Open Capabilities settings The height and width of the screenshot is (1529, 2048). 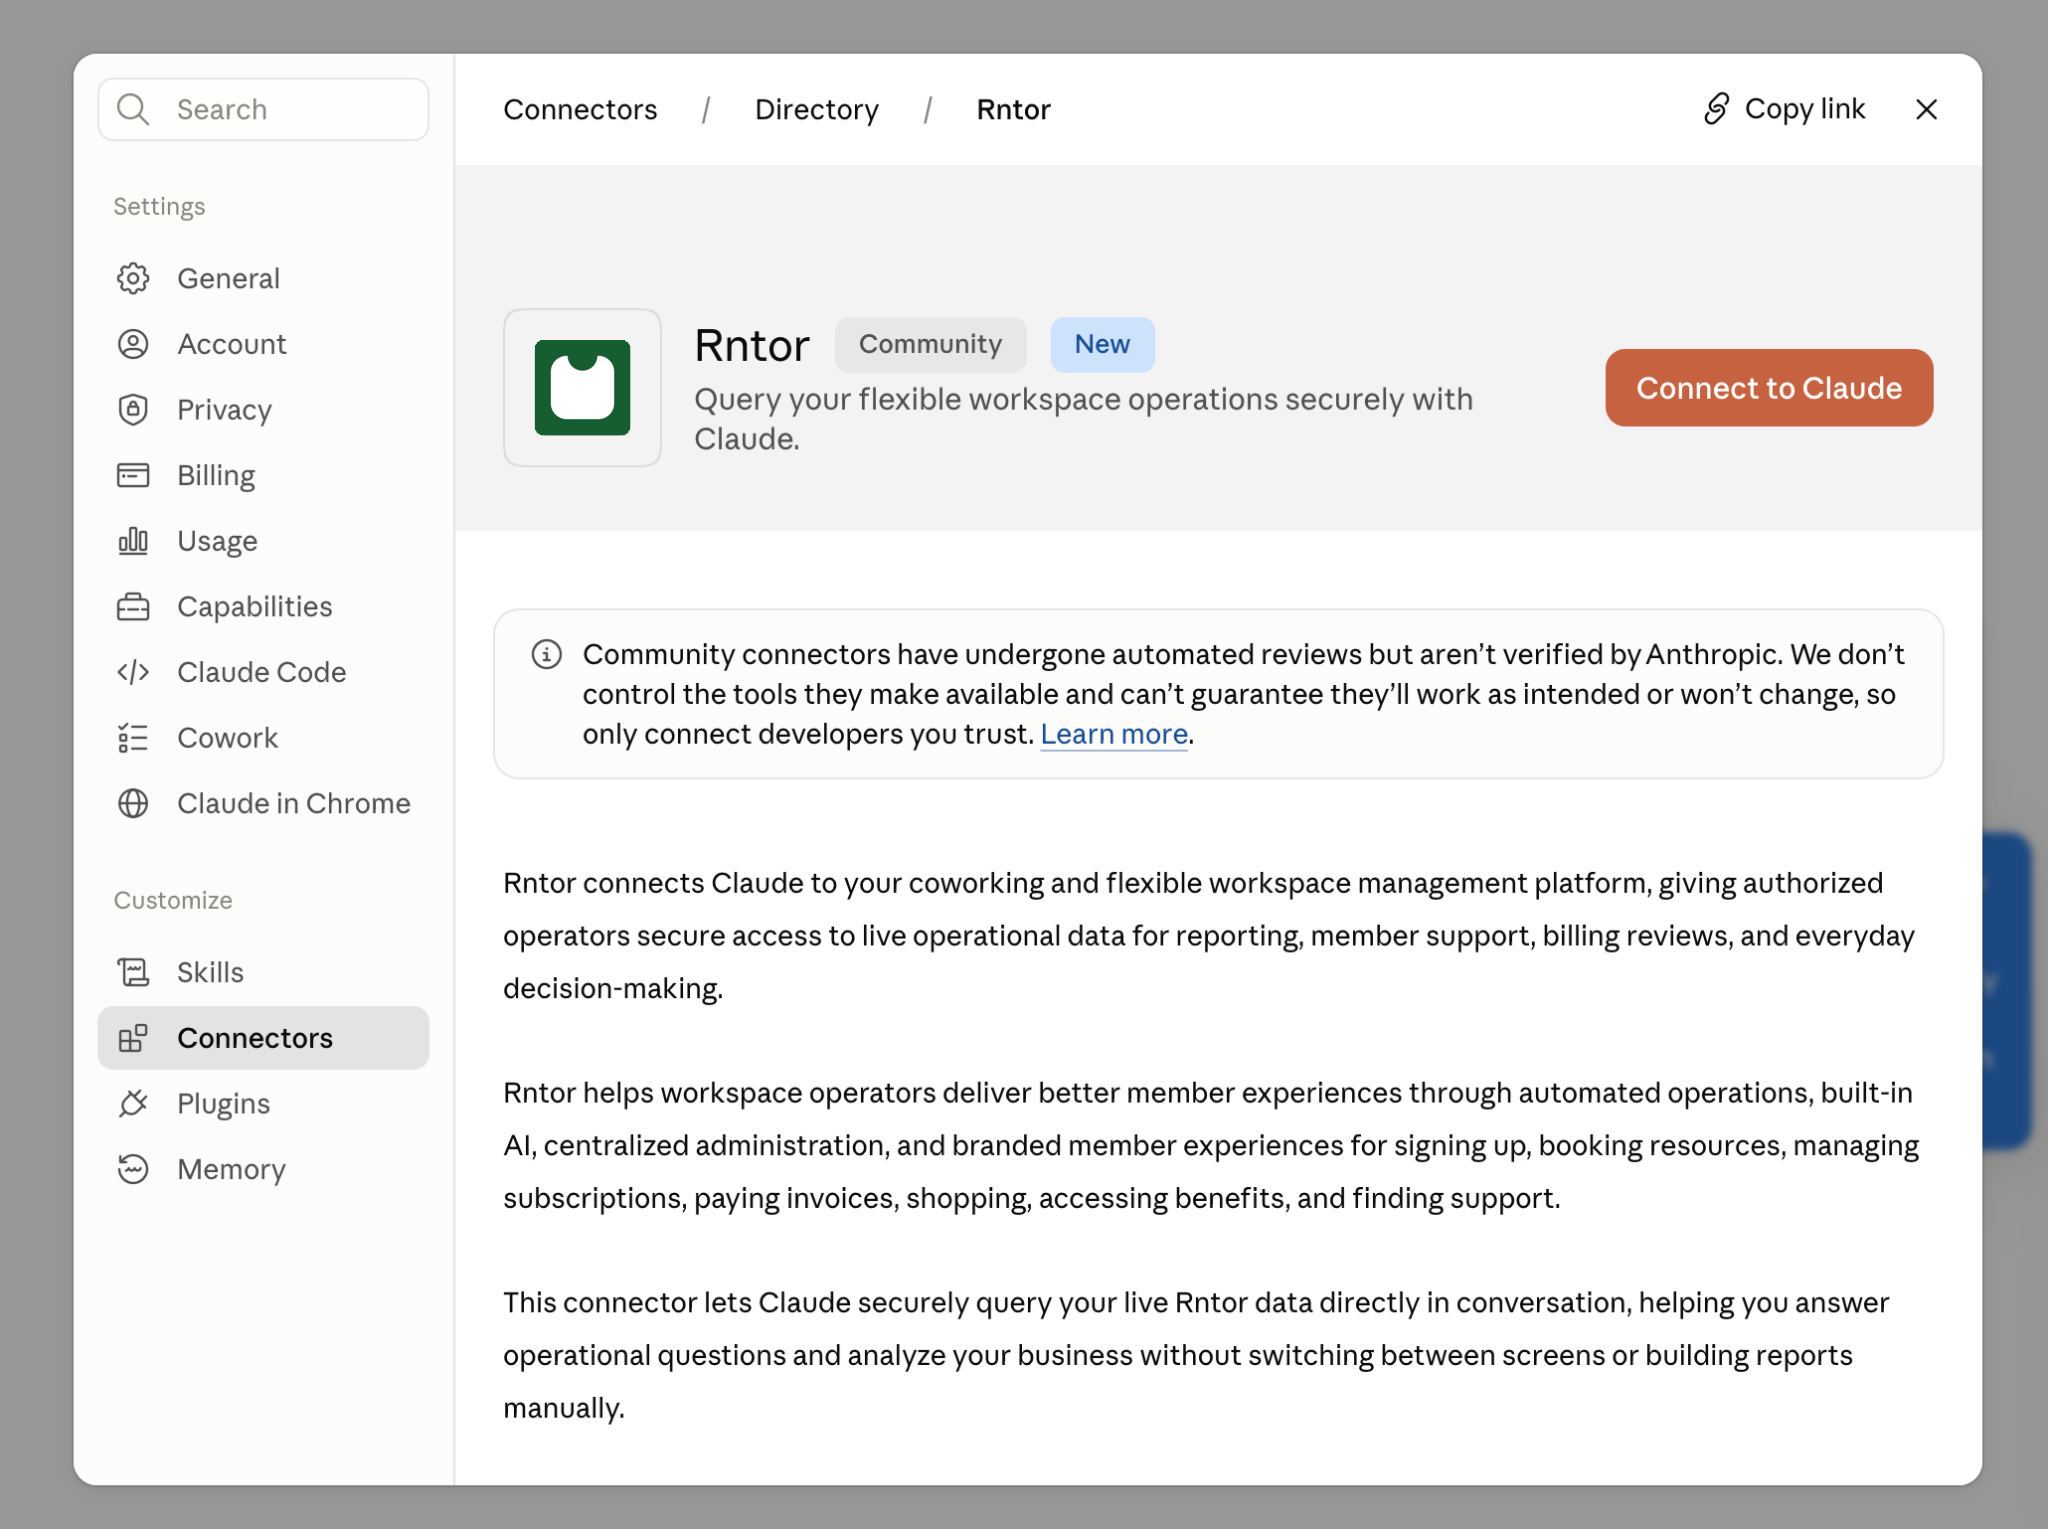[263, 607]
